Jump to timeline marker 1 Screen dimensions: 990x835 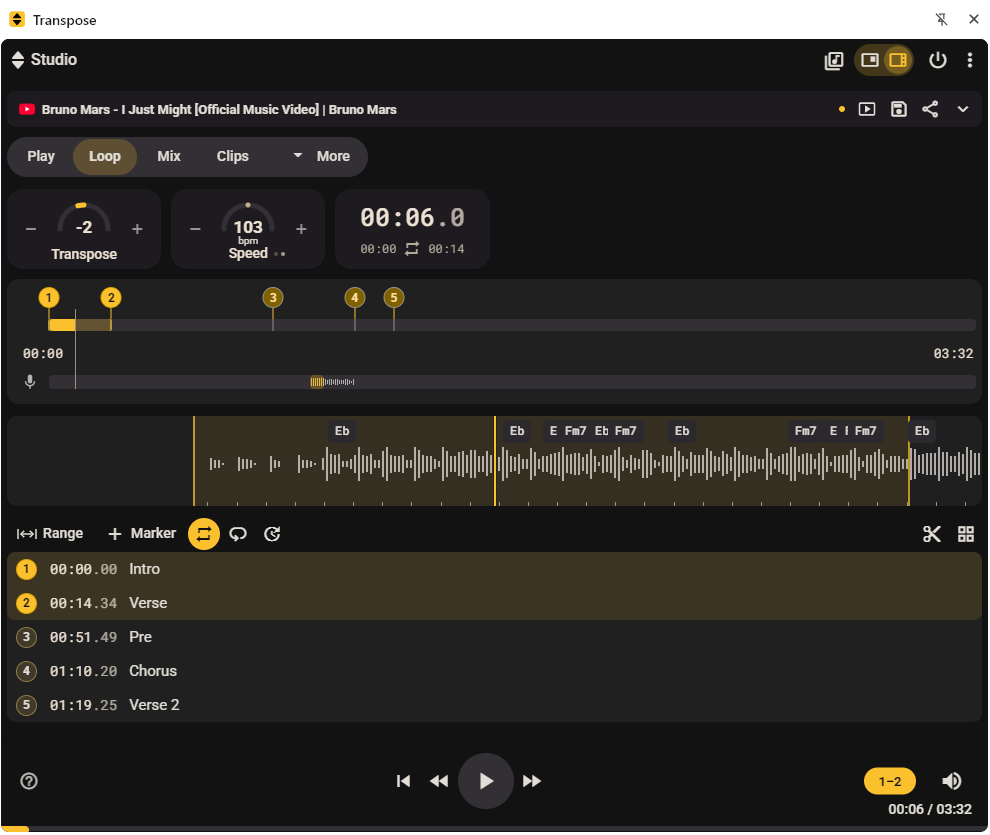(x=49, y=297)
